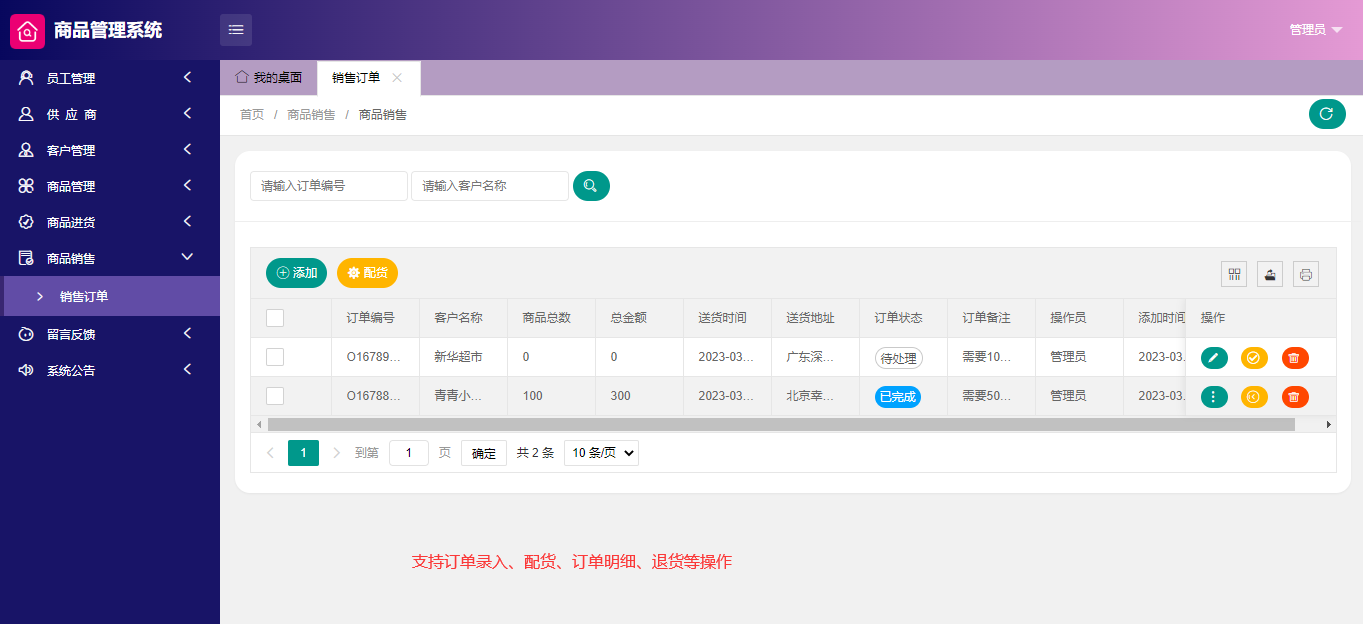Click the 留言反馈 sidebar icon

click(26, 334)
